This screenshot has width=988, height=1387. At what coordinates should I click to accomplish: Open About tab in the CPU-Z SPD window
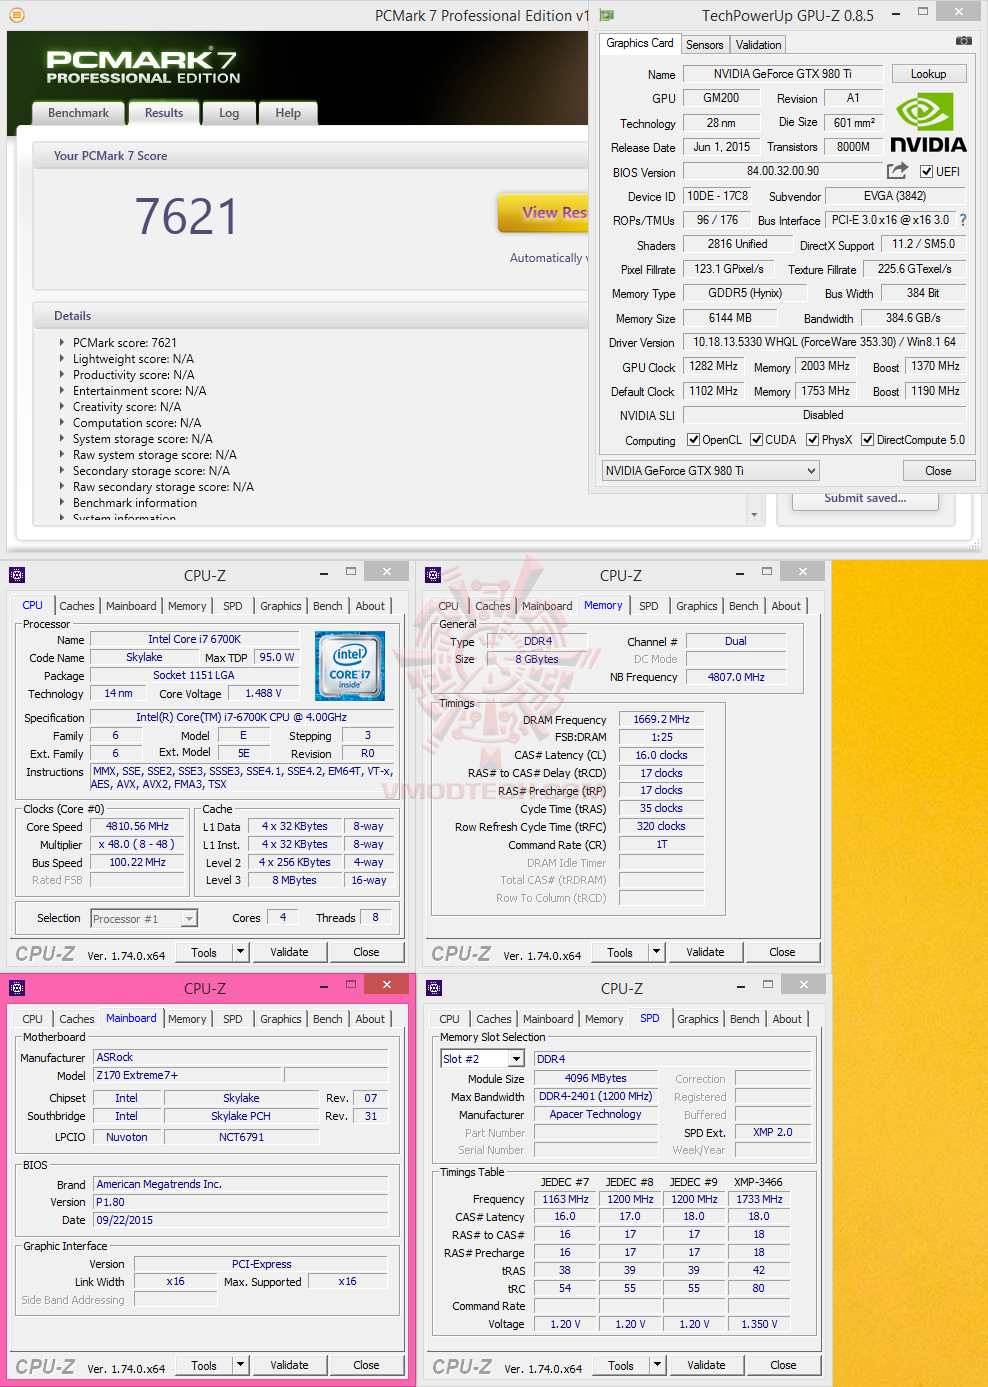click(x=787, y=1019)
